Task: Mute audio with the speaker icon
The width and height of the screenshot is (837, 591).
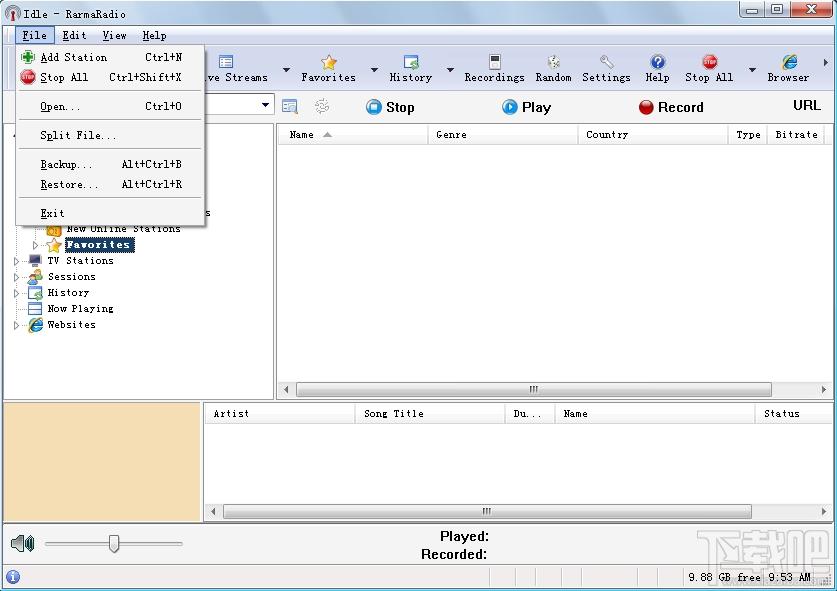Action: point(22,543)
